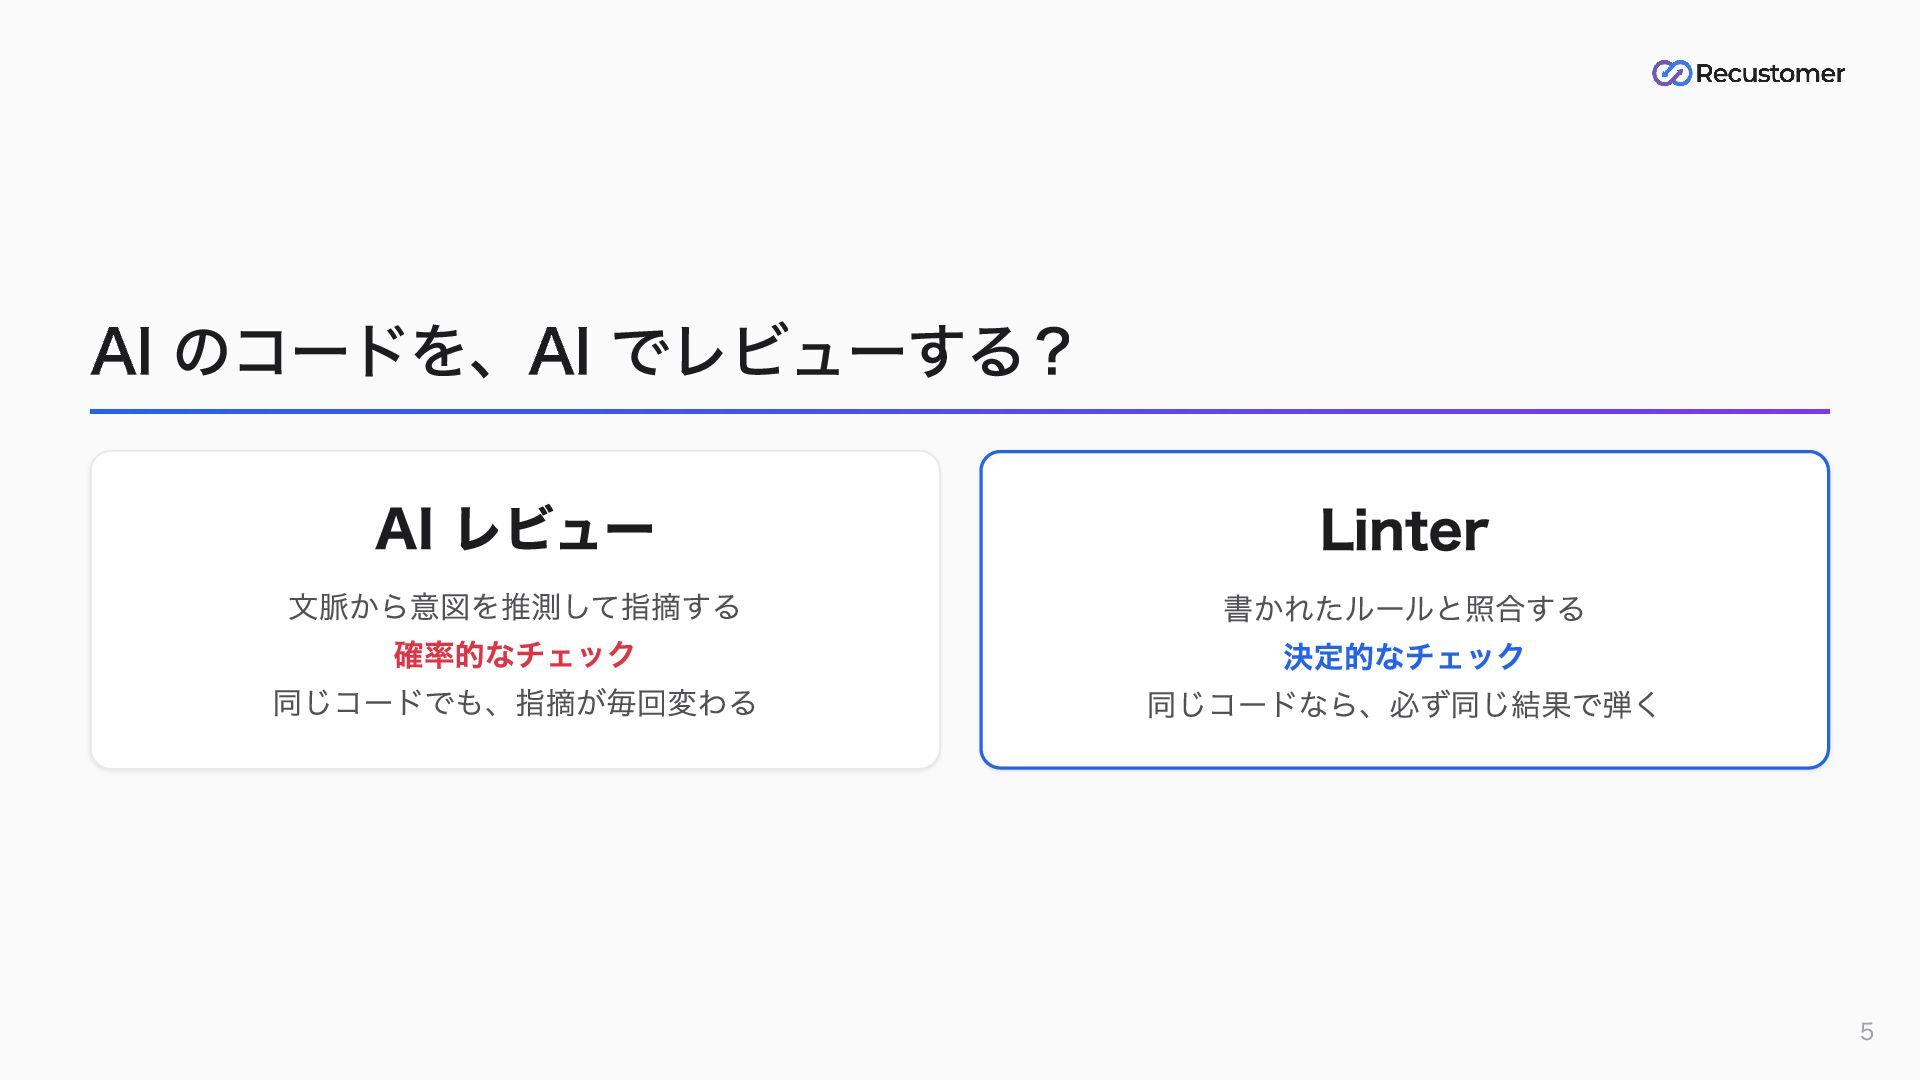Select the slide title AI のコードを、AI でレビューする?

tap(582, 352)
